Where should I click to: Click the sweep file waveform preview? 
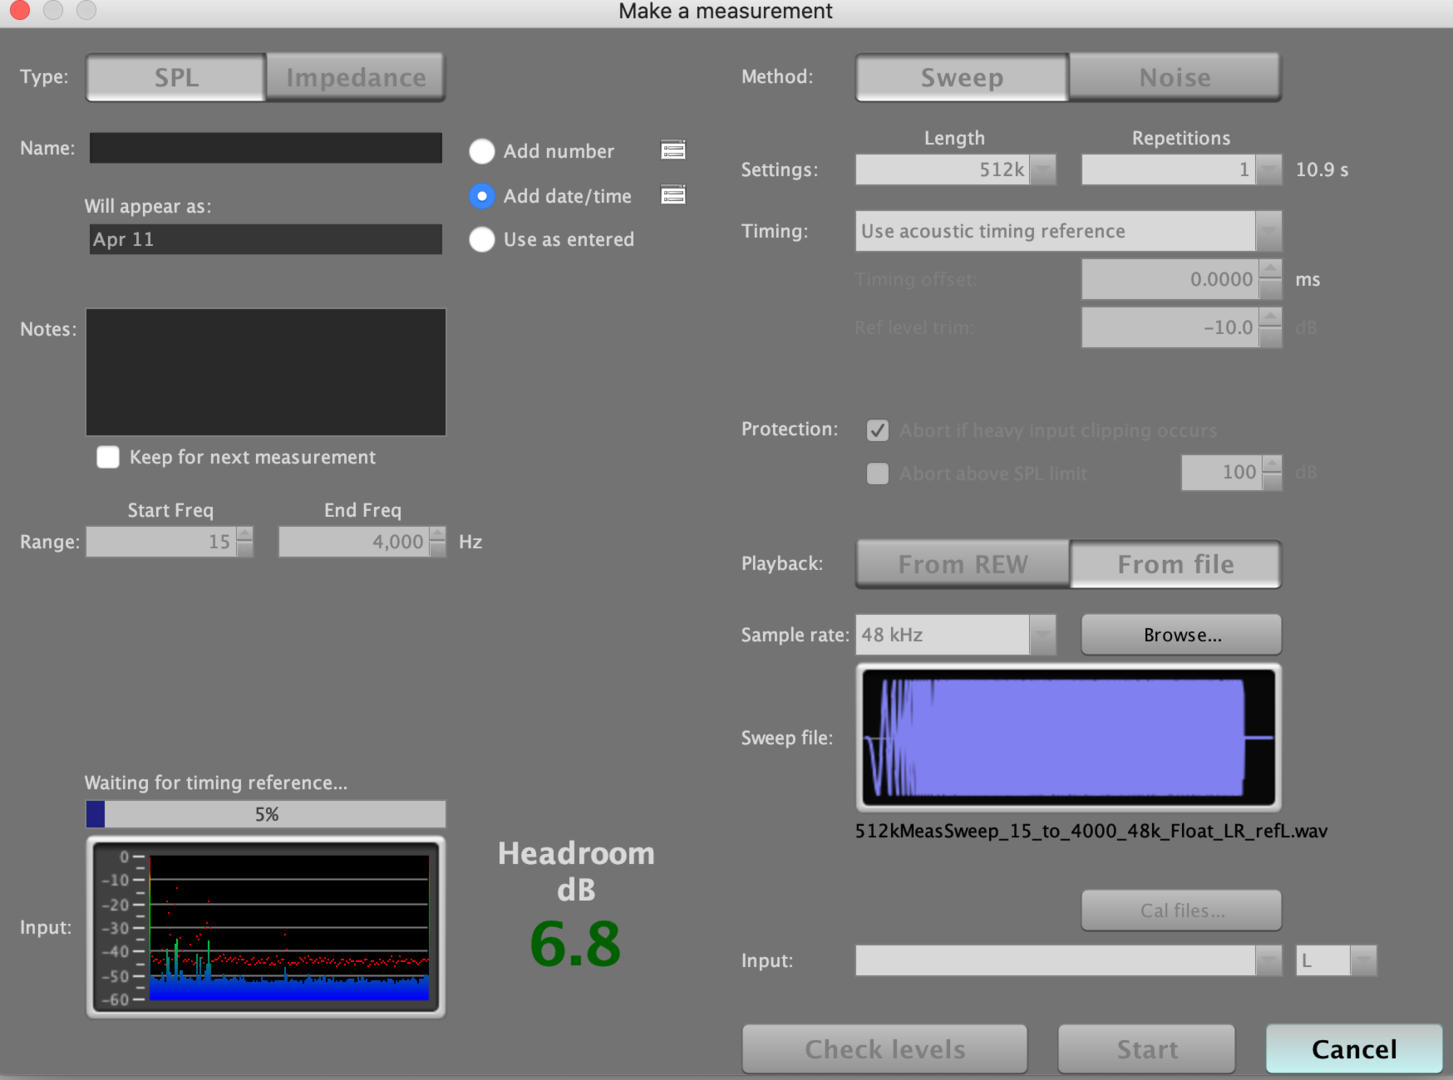click(1068, 738)
